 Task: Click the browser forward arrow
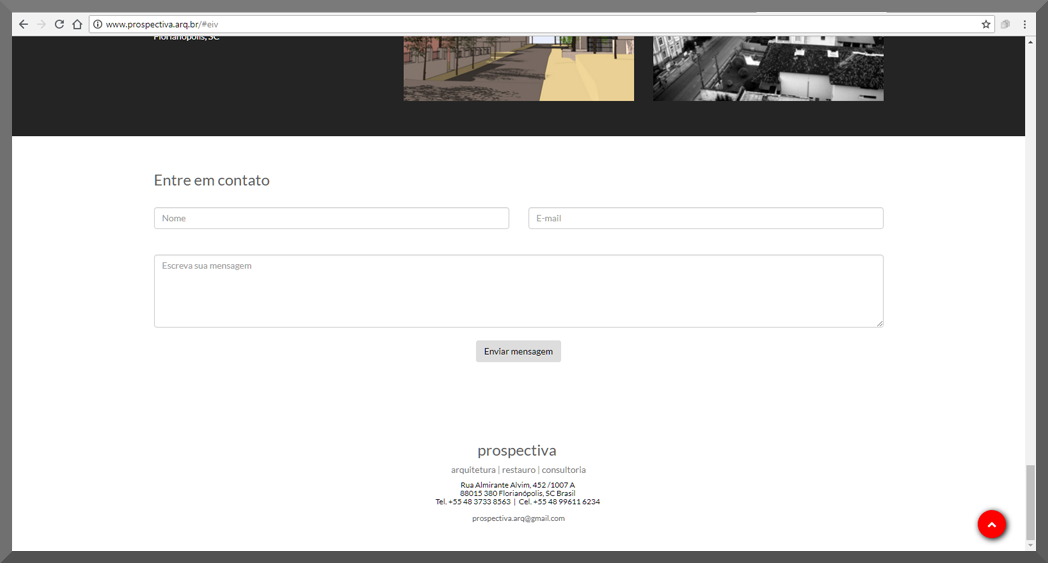pos(41,24)
